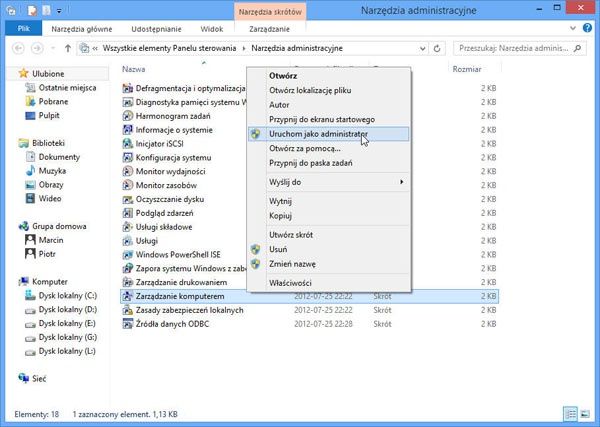
Task: Select the Harmonogram zadań icon
Action: coord(127,116)
